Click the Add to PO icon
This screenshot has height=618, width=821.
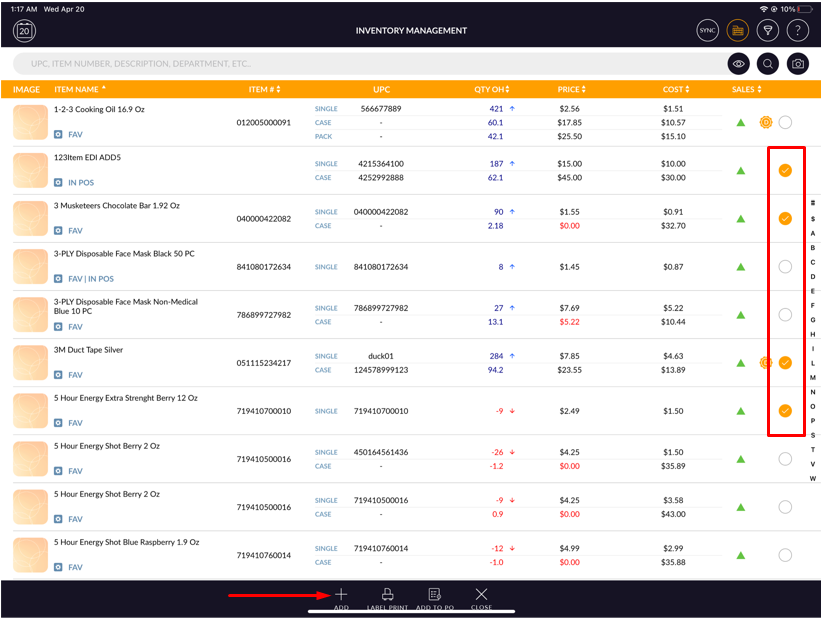coord(435,595)
